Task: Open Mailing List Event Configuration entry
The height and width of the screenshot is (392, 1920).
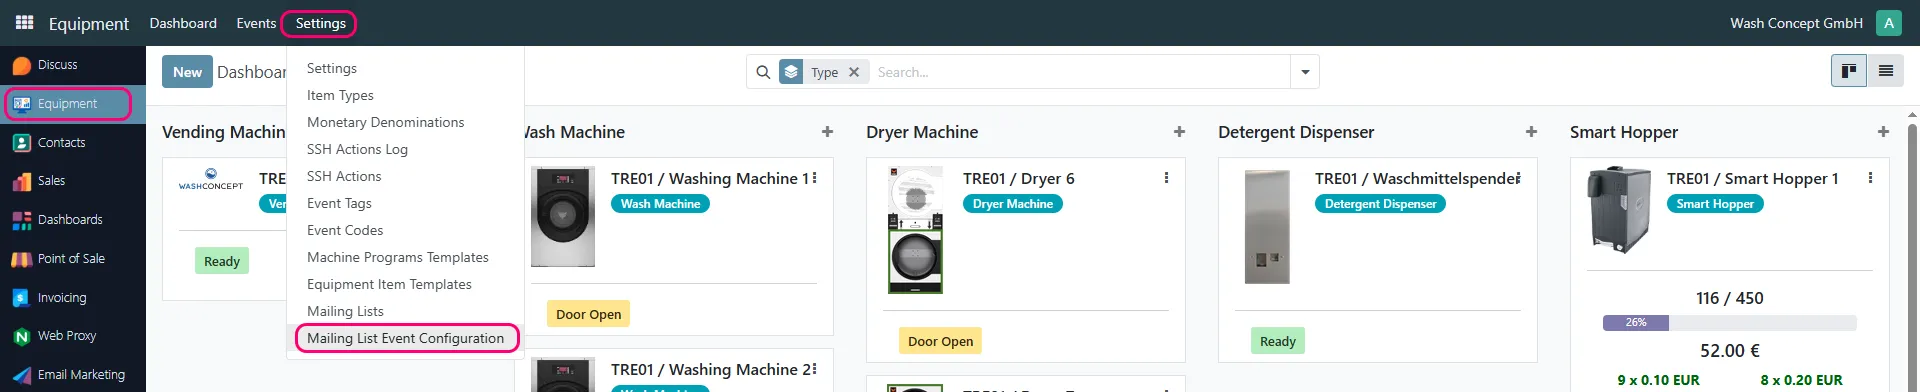Action: tap(406, 338)
